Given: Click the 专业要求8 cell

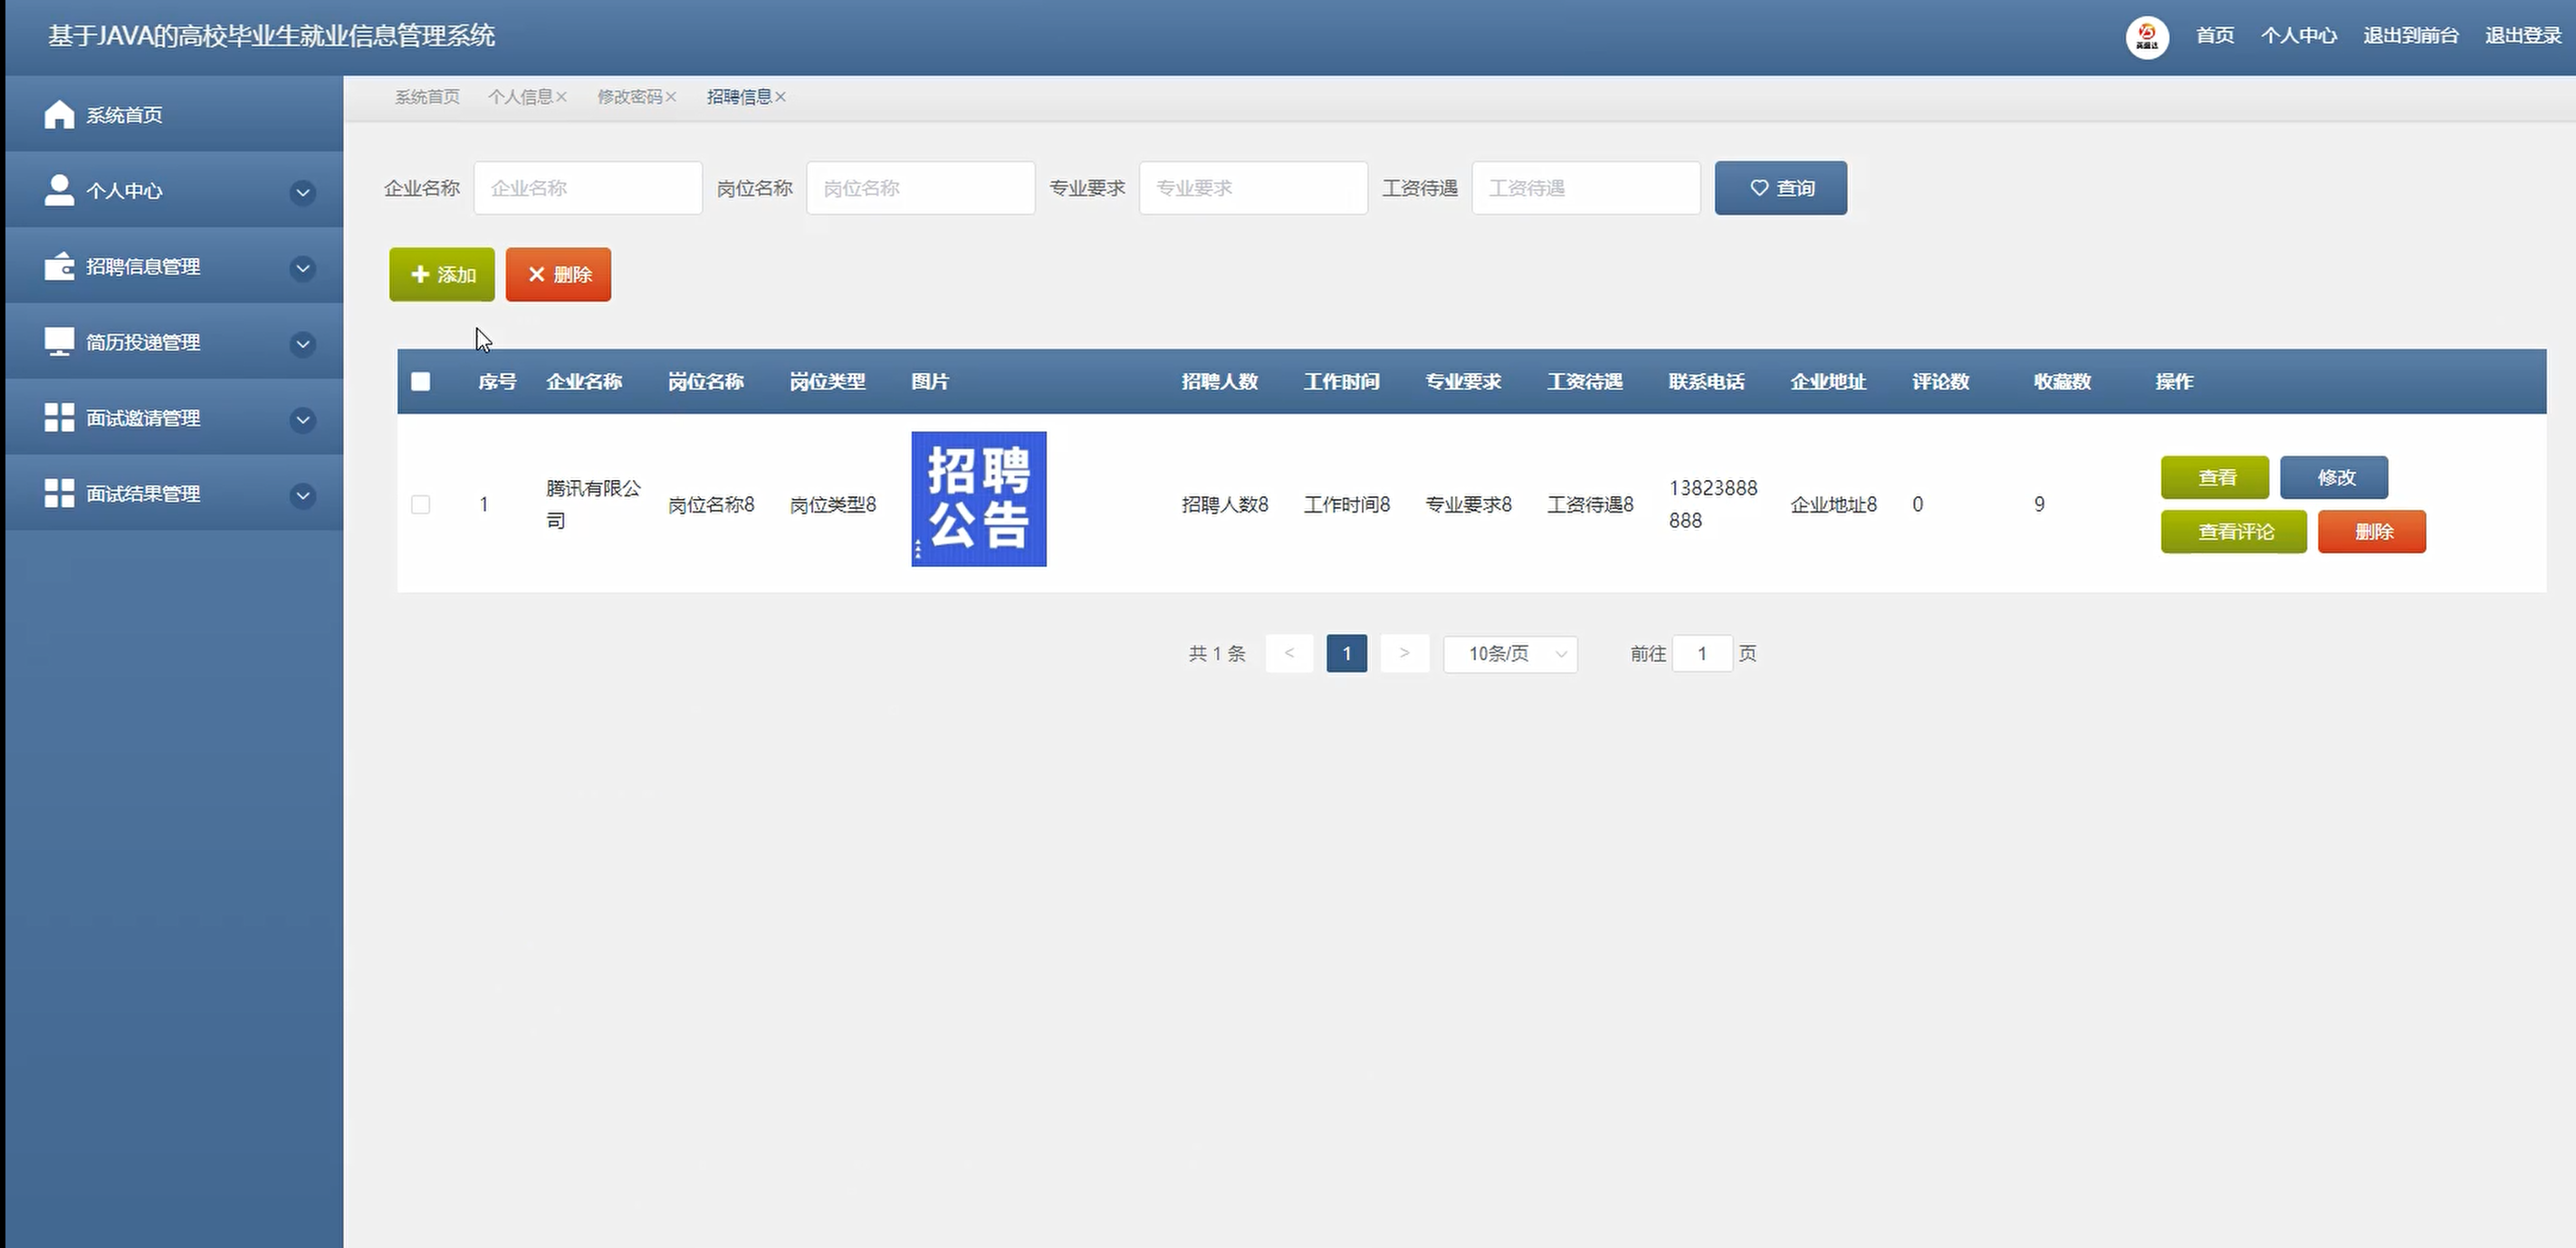Looking at the screenshot, I should pos(1469,505).
